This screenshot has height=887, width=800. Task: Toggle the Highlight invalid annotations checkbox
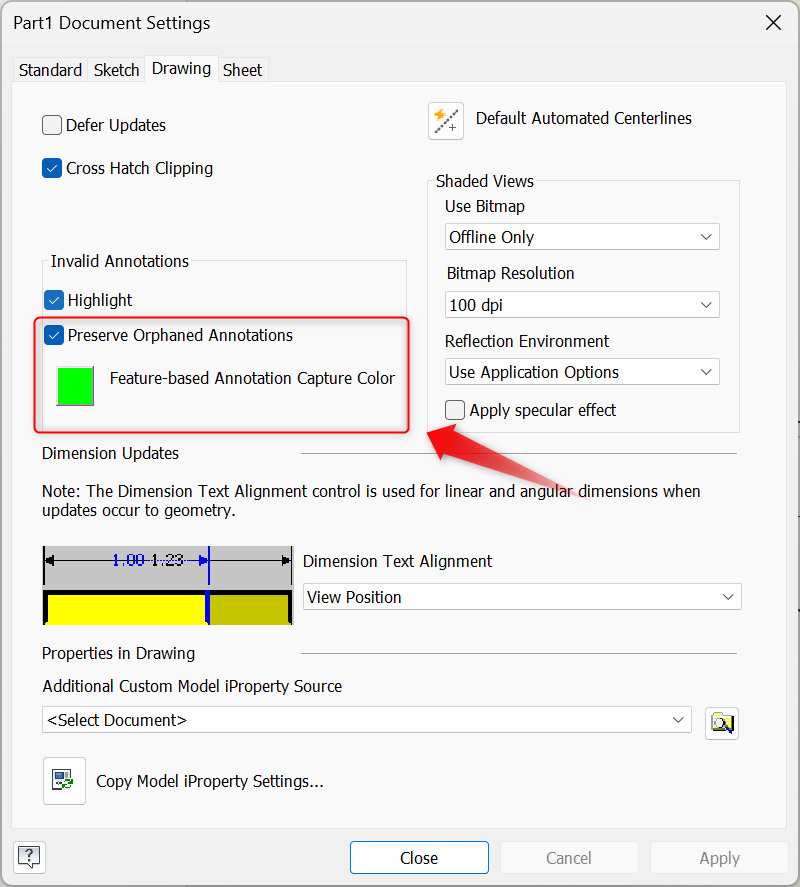click(54, 300)
